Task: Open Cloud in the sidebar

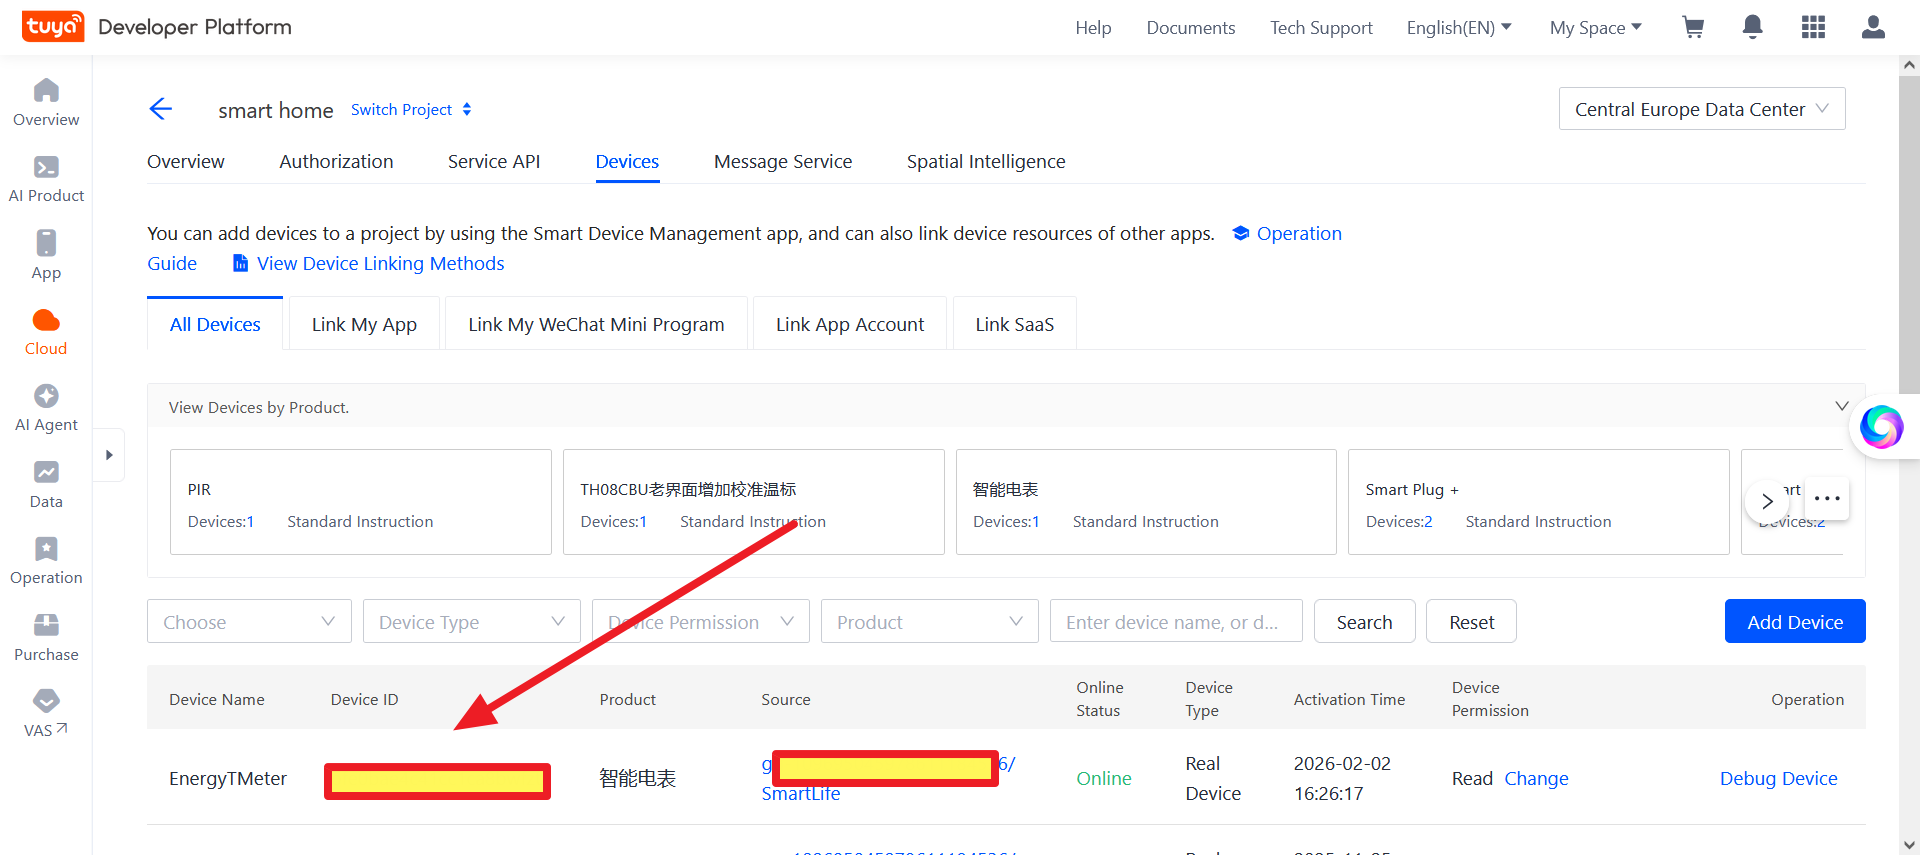Action: pyautogui.click(x=46, y=332)
